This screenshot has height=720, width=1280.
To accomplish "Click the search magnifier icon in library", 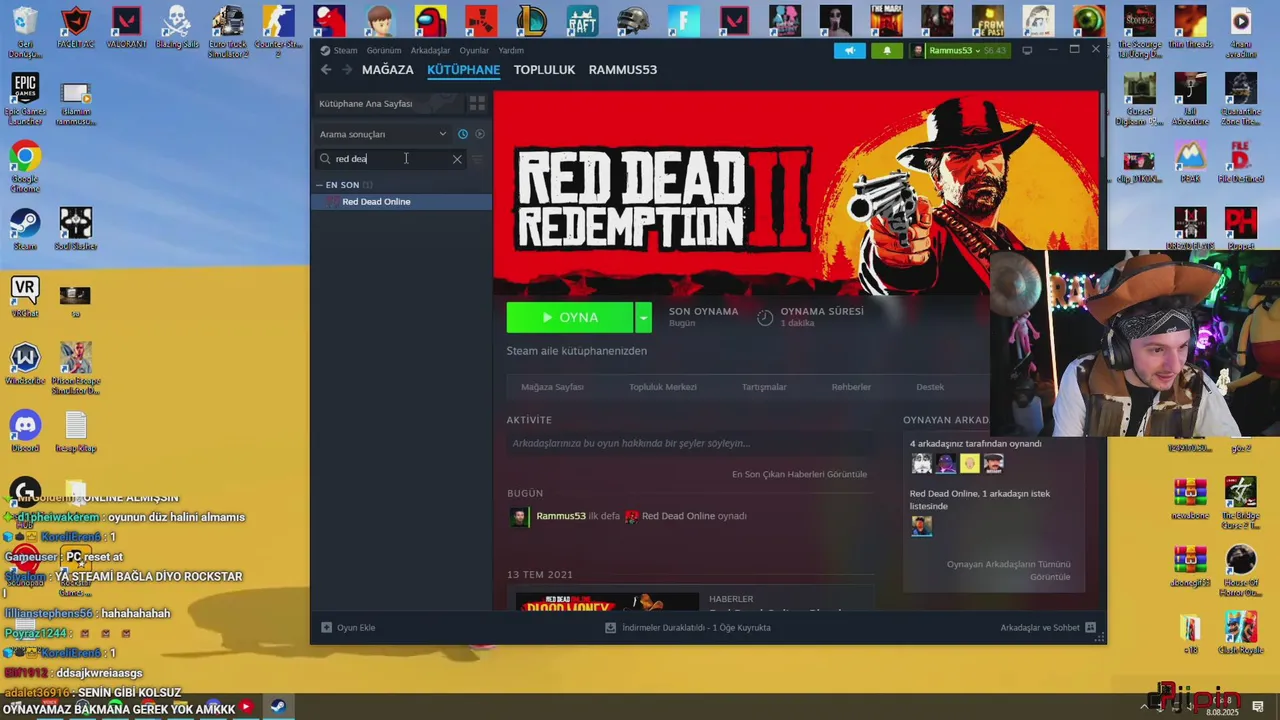I will [325, 159].
